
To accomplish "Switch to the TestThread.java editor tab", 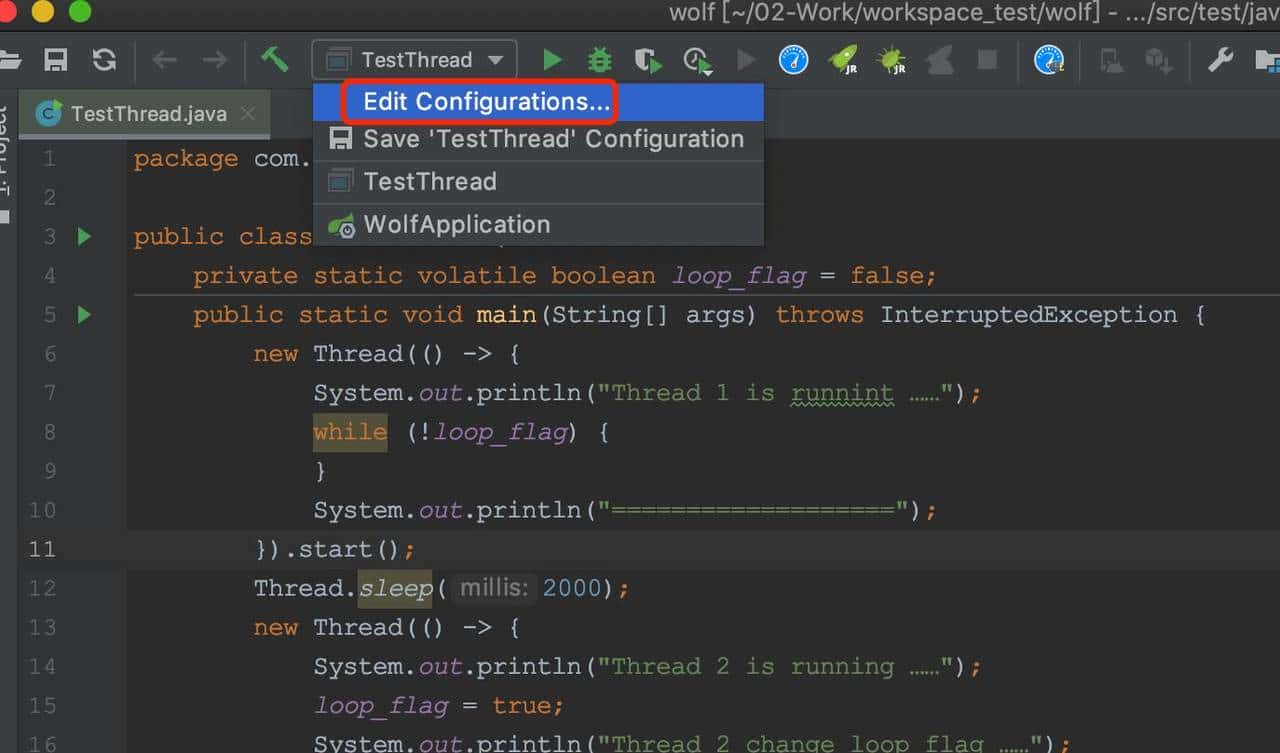I will coord(148,114).
